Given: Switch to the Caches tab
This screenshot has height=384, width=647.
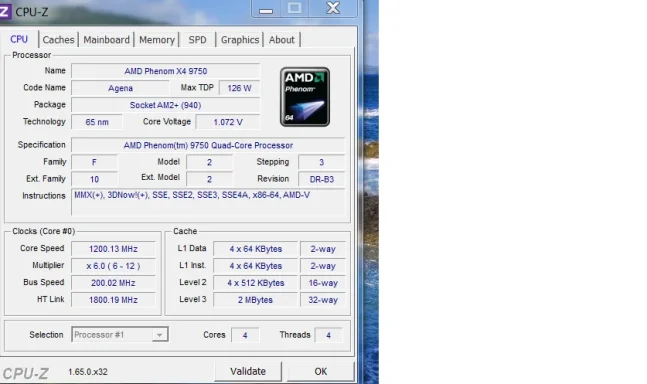Looking at the screenshot, I should coord(58,40).
